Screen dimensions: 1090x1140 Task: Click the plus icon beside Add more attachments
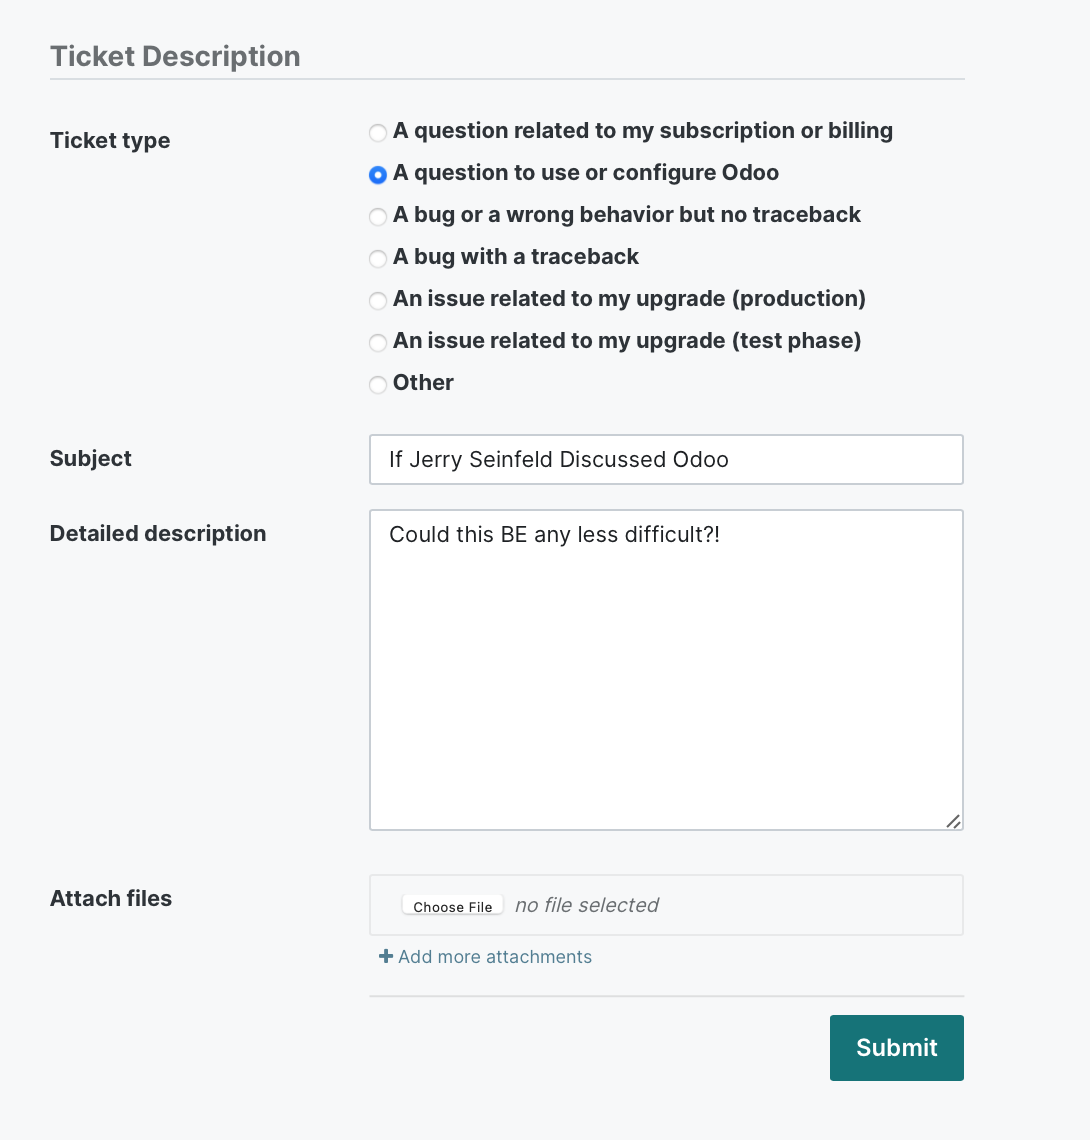[386, 956]
